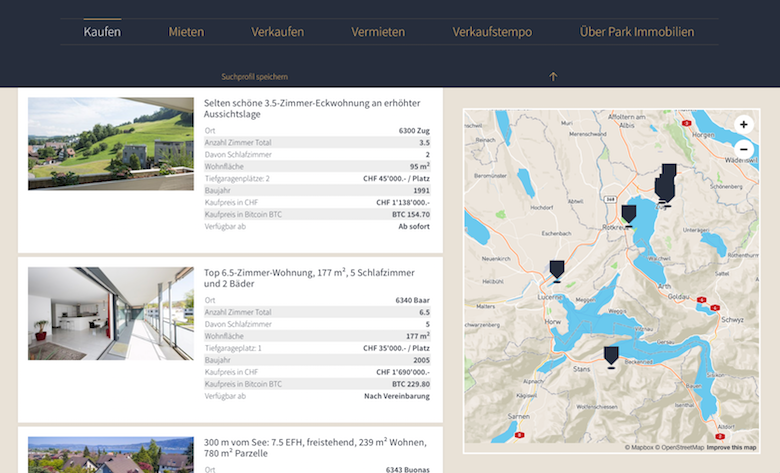Click the 'Kaufpreis in Bitcoin BTC' label of the Zug listing
The image size is (780, 473).
243,214
